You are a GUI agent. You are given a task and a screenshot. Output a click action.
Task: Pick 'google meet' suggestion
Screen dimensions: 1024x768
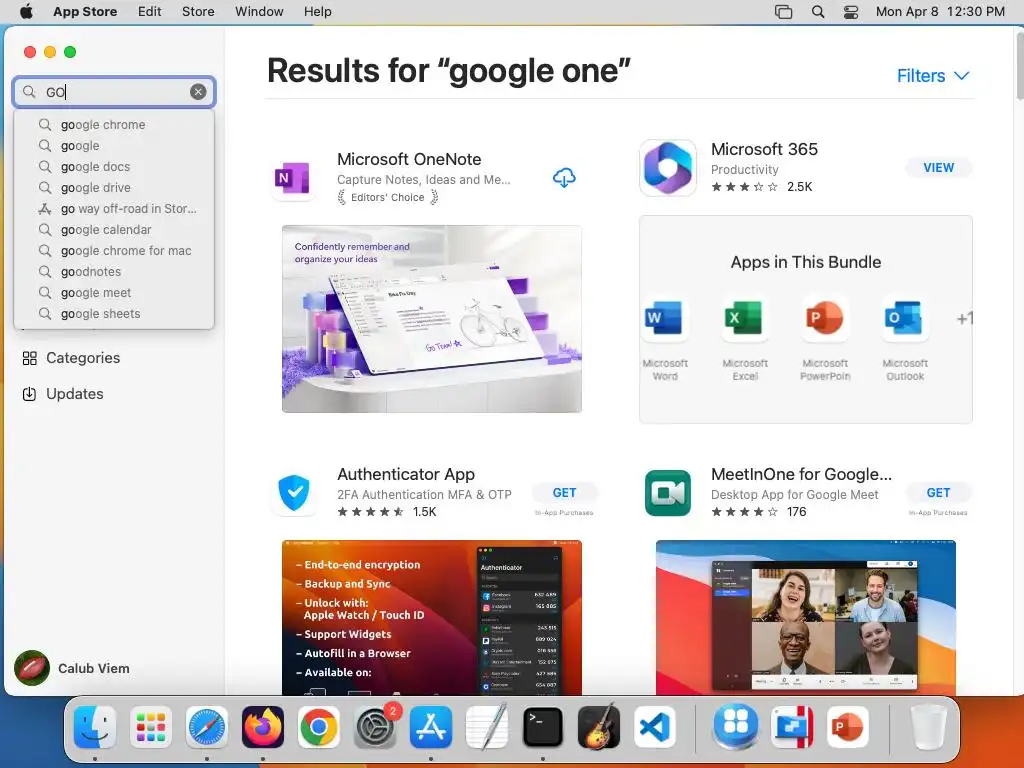pos(114,293)
